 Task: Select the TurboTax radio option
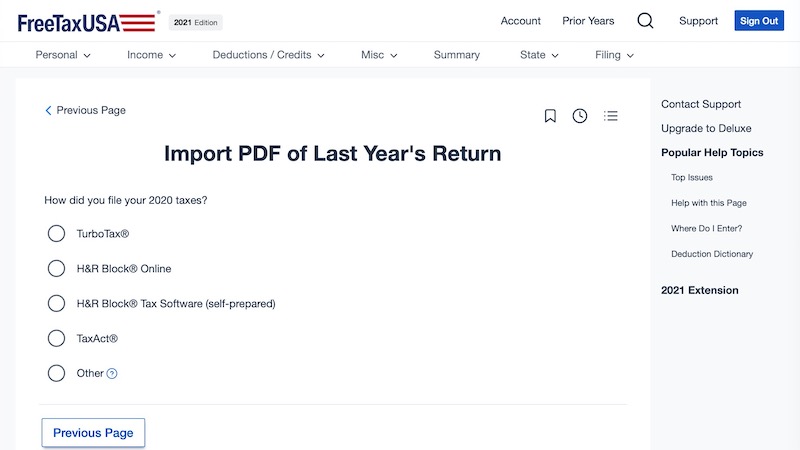click(x=56, y=234)
